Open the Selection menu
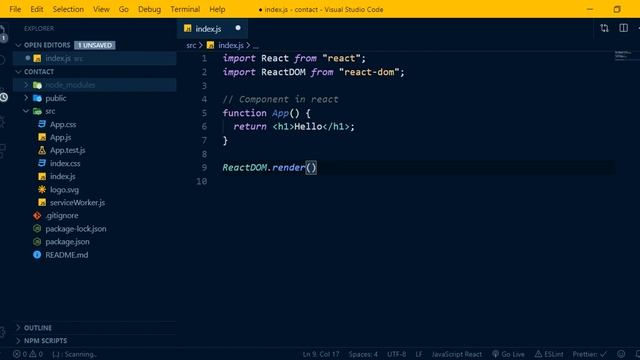This screenshot has width=640, height=360. coord(68,9)
